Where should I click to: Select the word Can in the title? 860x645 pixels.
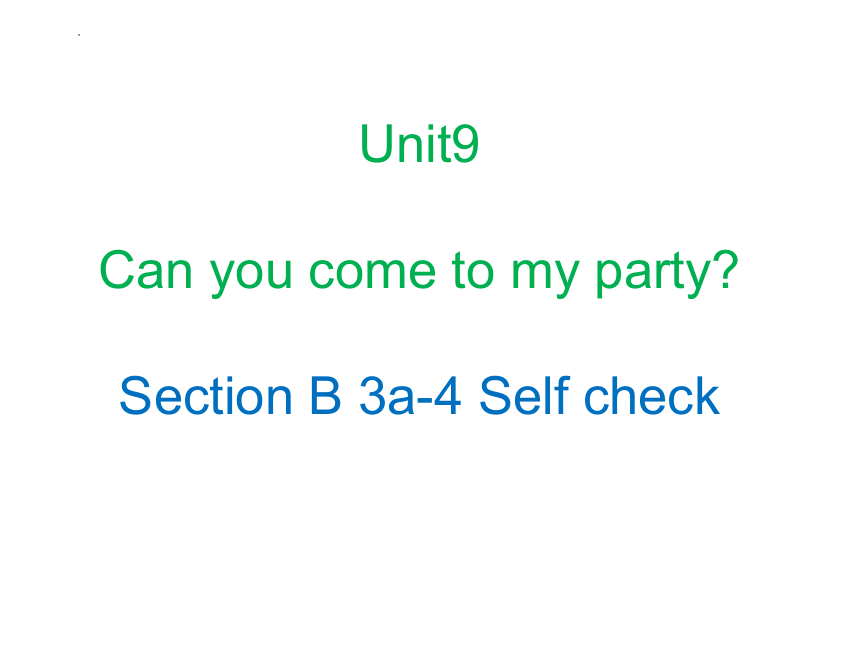tap(146, 270)
